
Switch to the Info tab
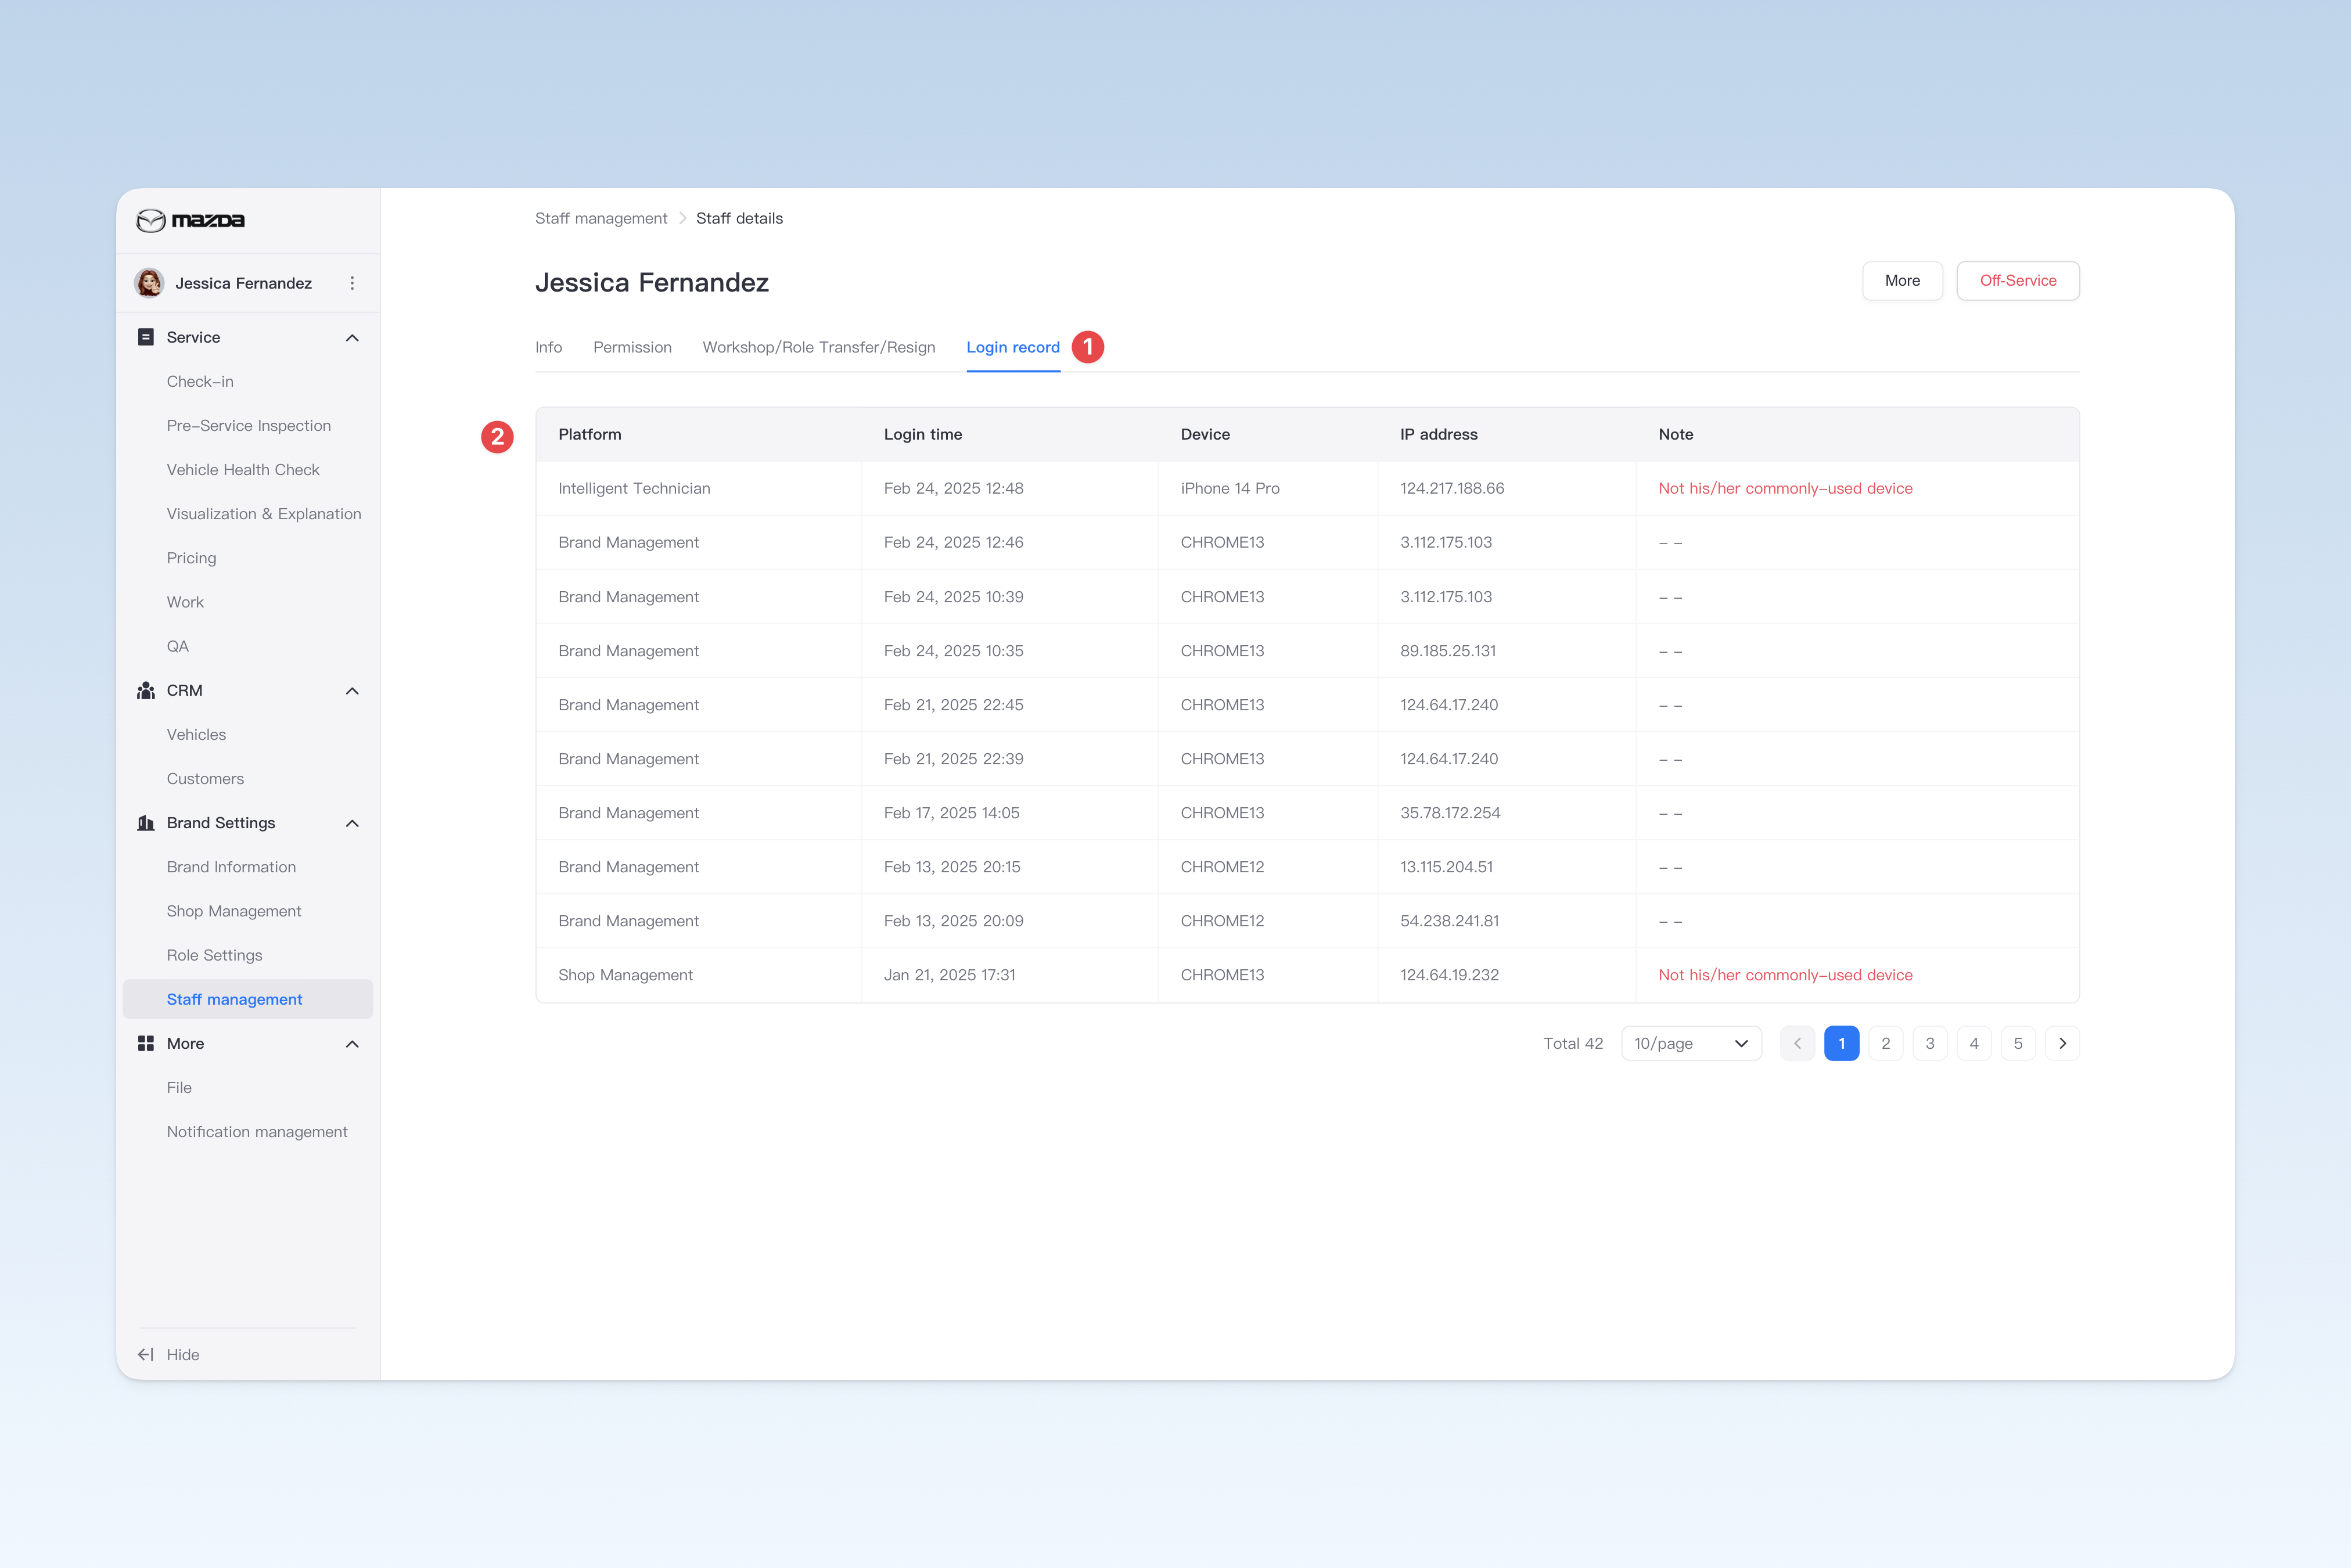[x=548, y=347]
